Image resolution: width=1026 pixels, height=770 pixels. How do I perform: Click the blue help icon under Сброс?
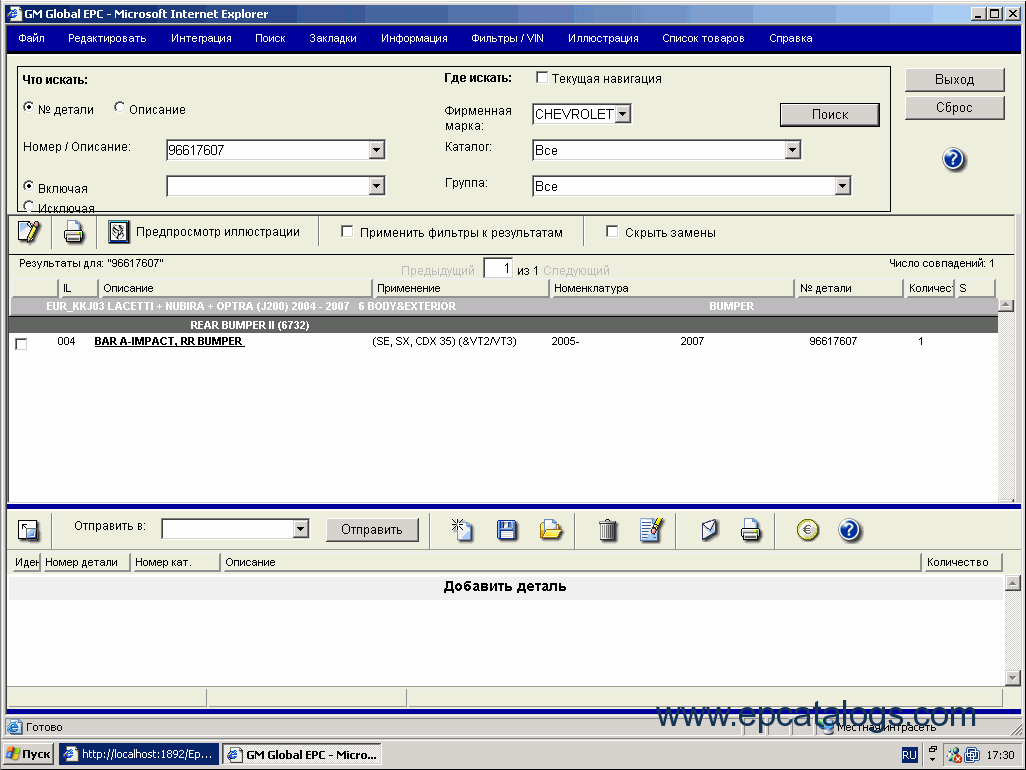954,159
